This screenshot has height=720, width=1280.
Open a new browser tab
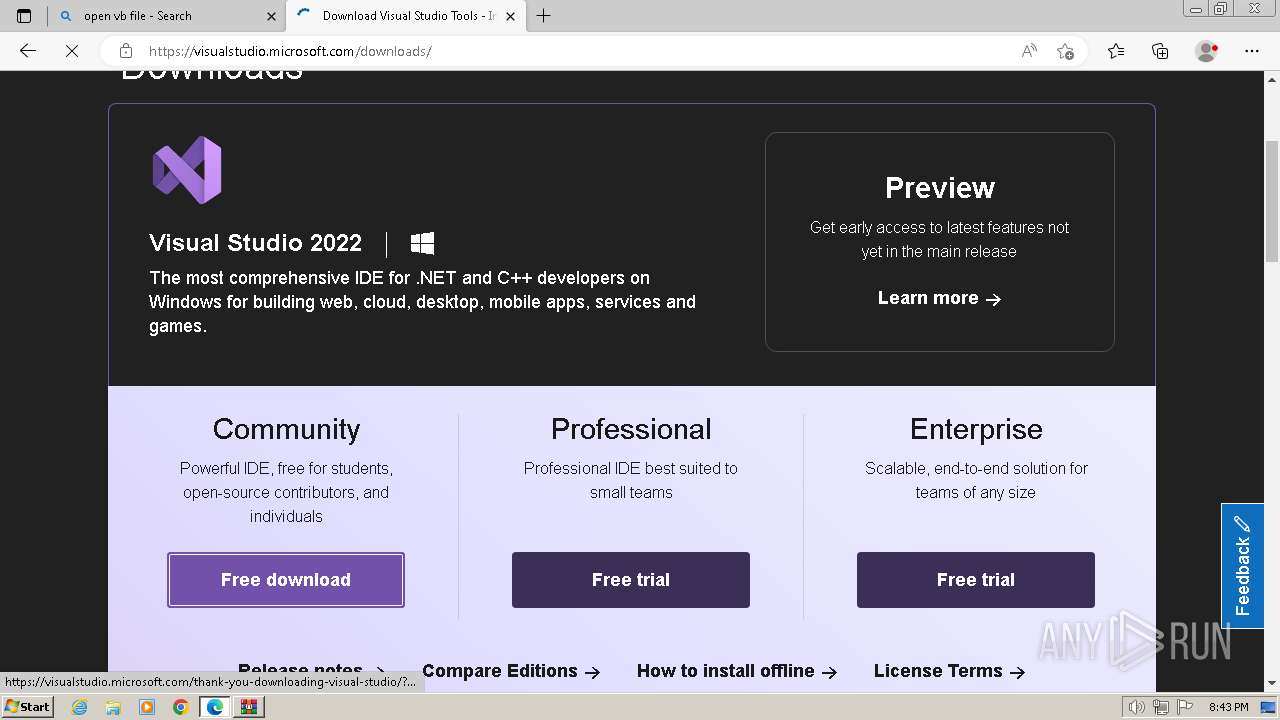544,16
